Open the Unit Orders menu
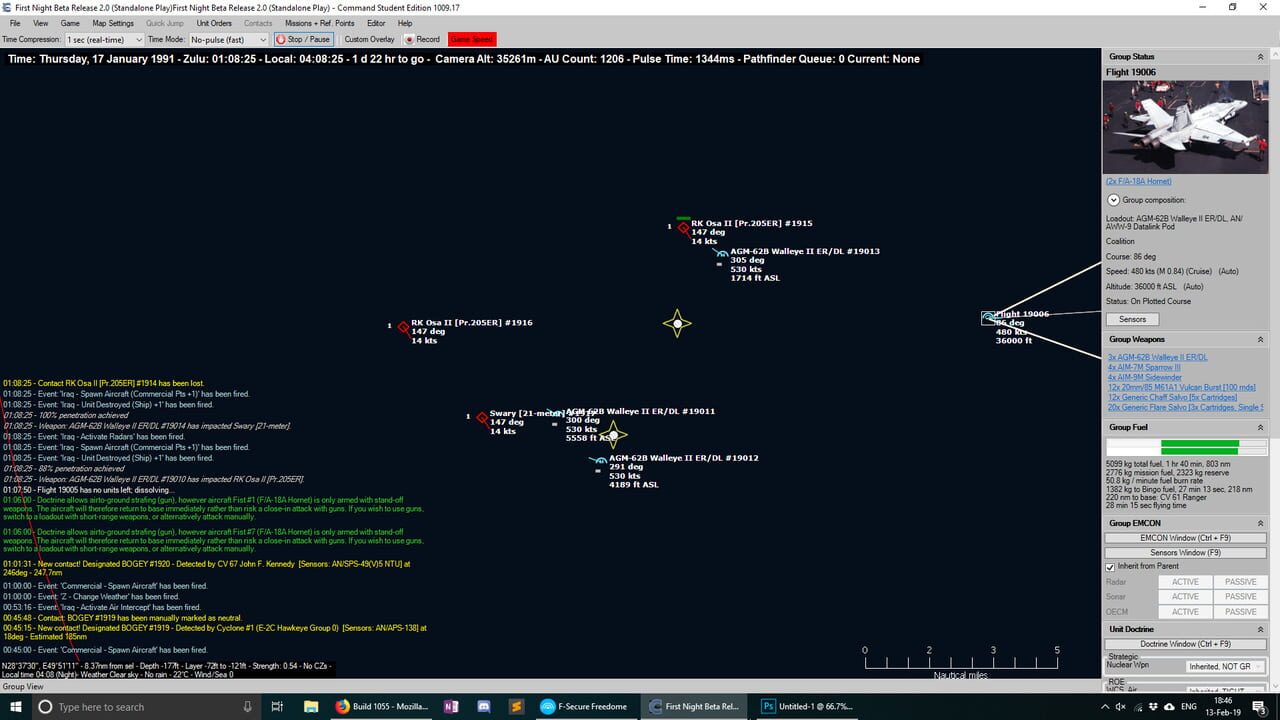 [214, 23]
